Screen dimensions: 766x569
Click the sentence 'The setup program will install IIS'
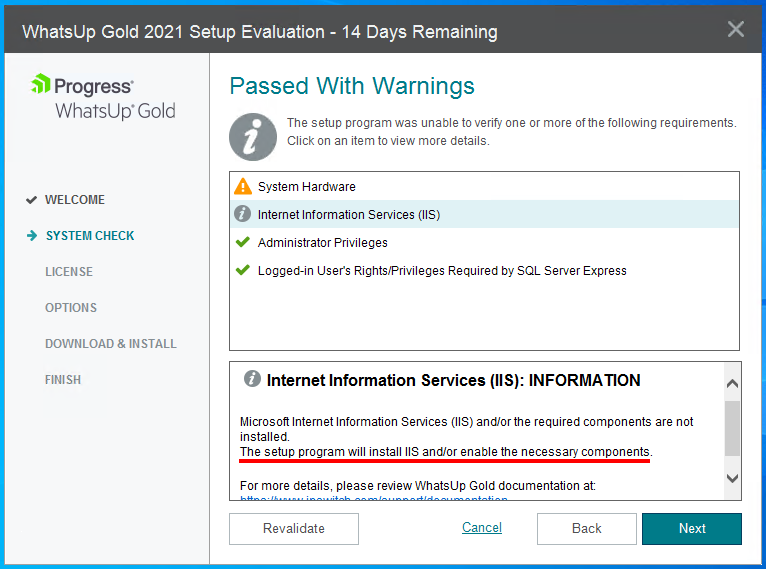(x=446, y=452)
